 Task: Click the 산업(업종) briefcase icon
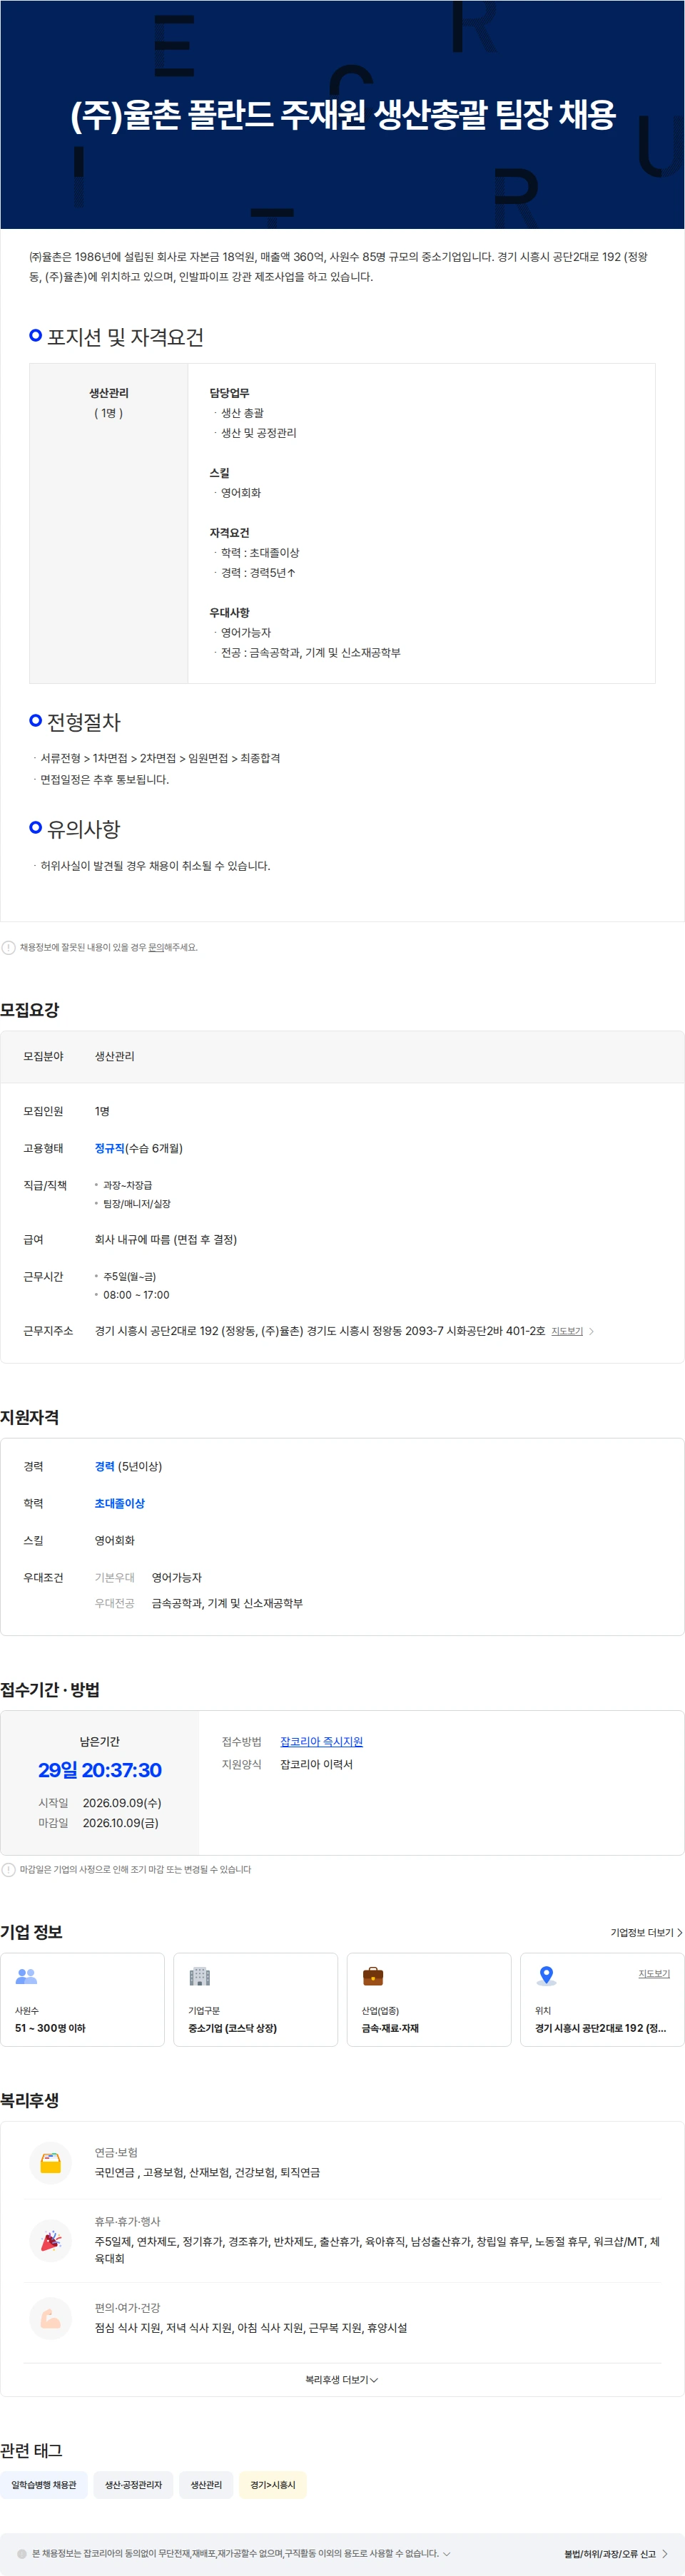coord(373,1976)
